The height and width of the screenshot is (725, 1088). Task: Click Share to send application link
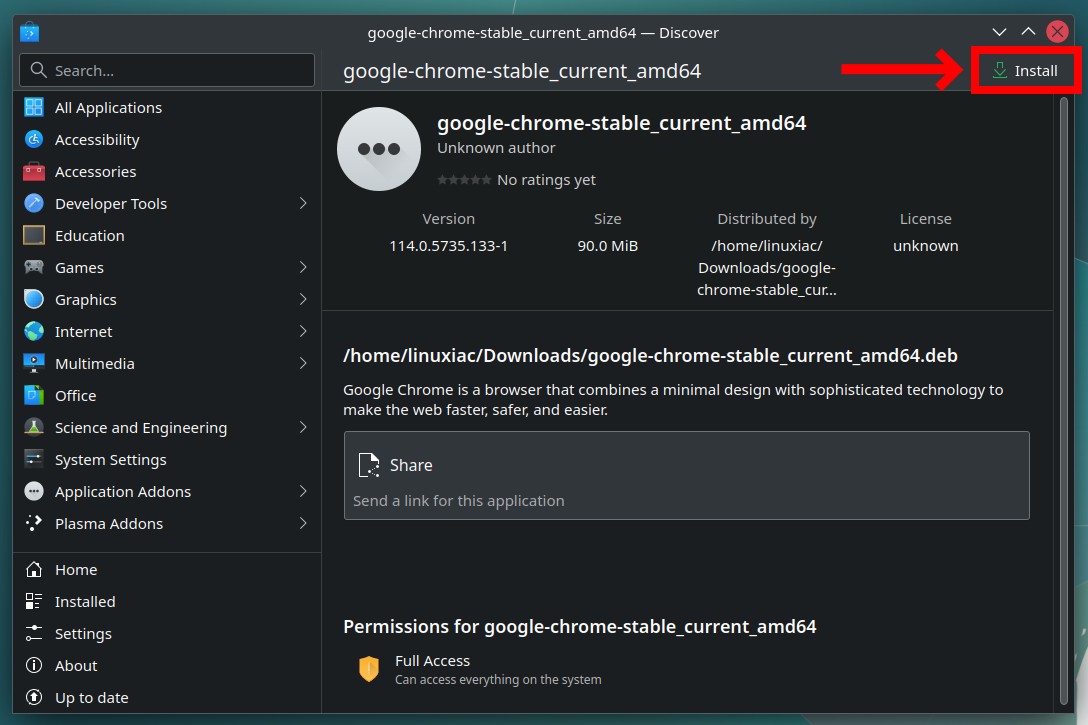click(686, 475)
